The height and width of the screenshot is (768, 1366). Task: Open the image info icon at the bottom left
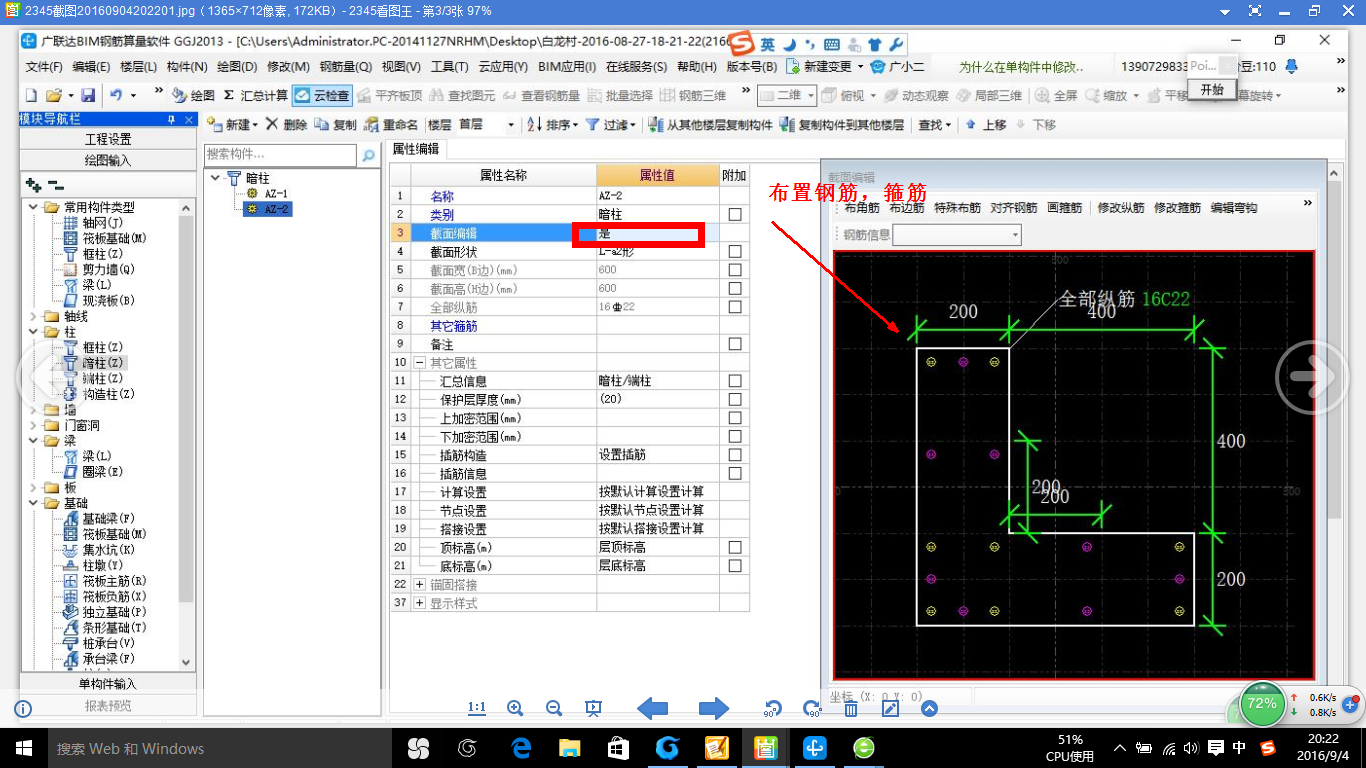23,708
